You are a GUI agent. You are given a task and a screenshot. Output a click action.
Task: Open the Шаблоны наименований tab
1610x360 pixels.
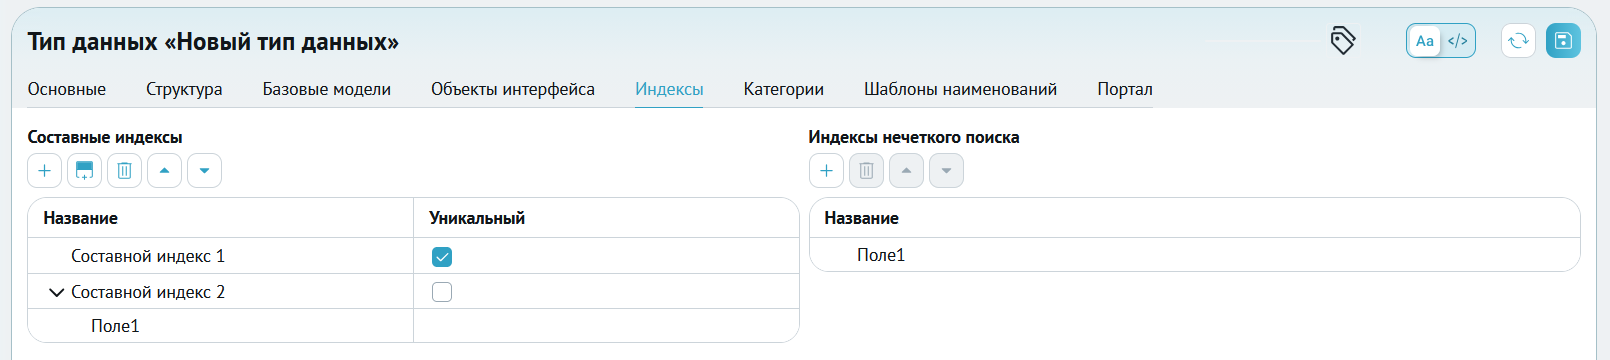pyautogui.click(x=960, y=89)
